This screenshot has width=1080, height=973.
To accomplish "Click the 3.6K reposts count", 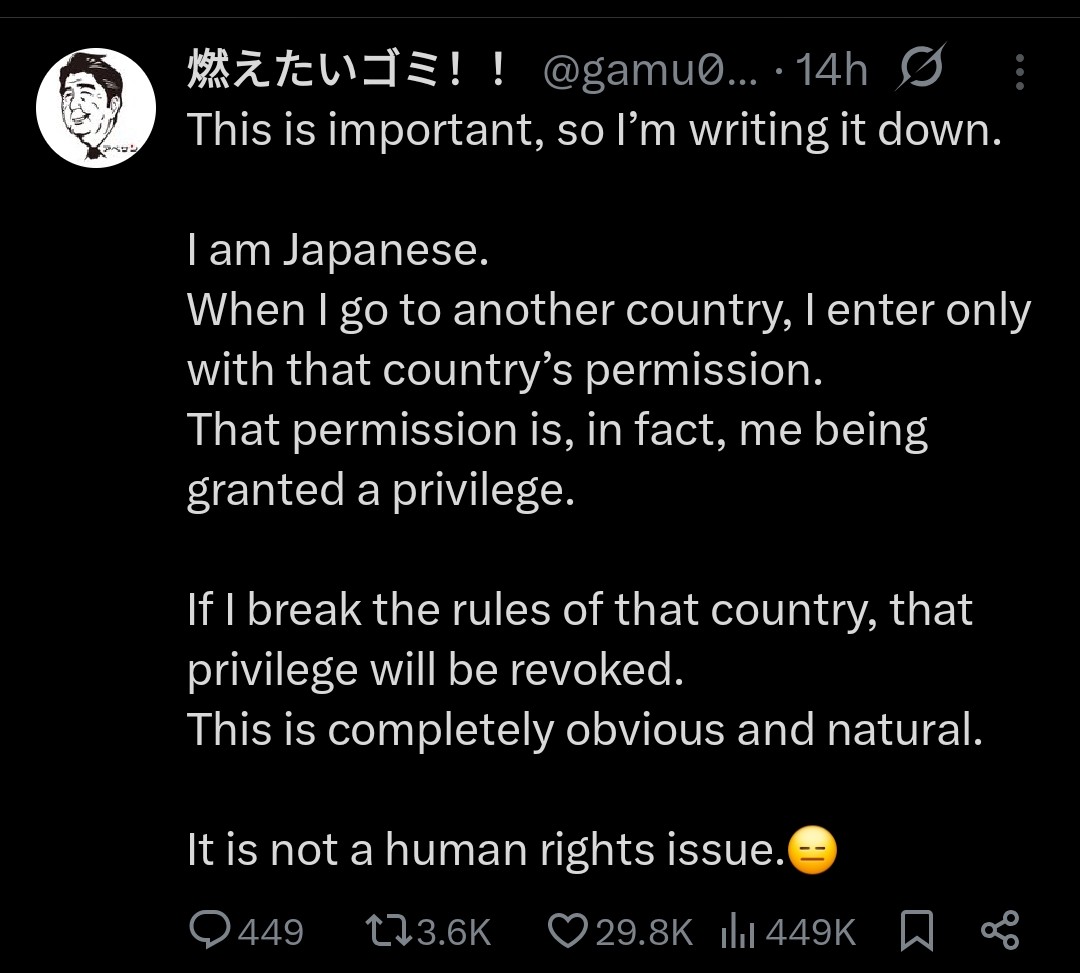I will pos(454,933).
